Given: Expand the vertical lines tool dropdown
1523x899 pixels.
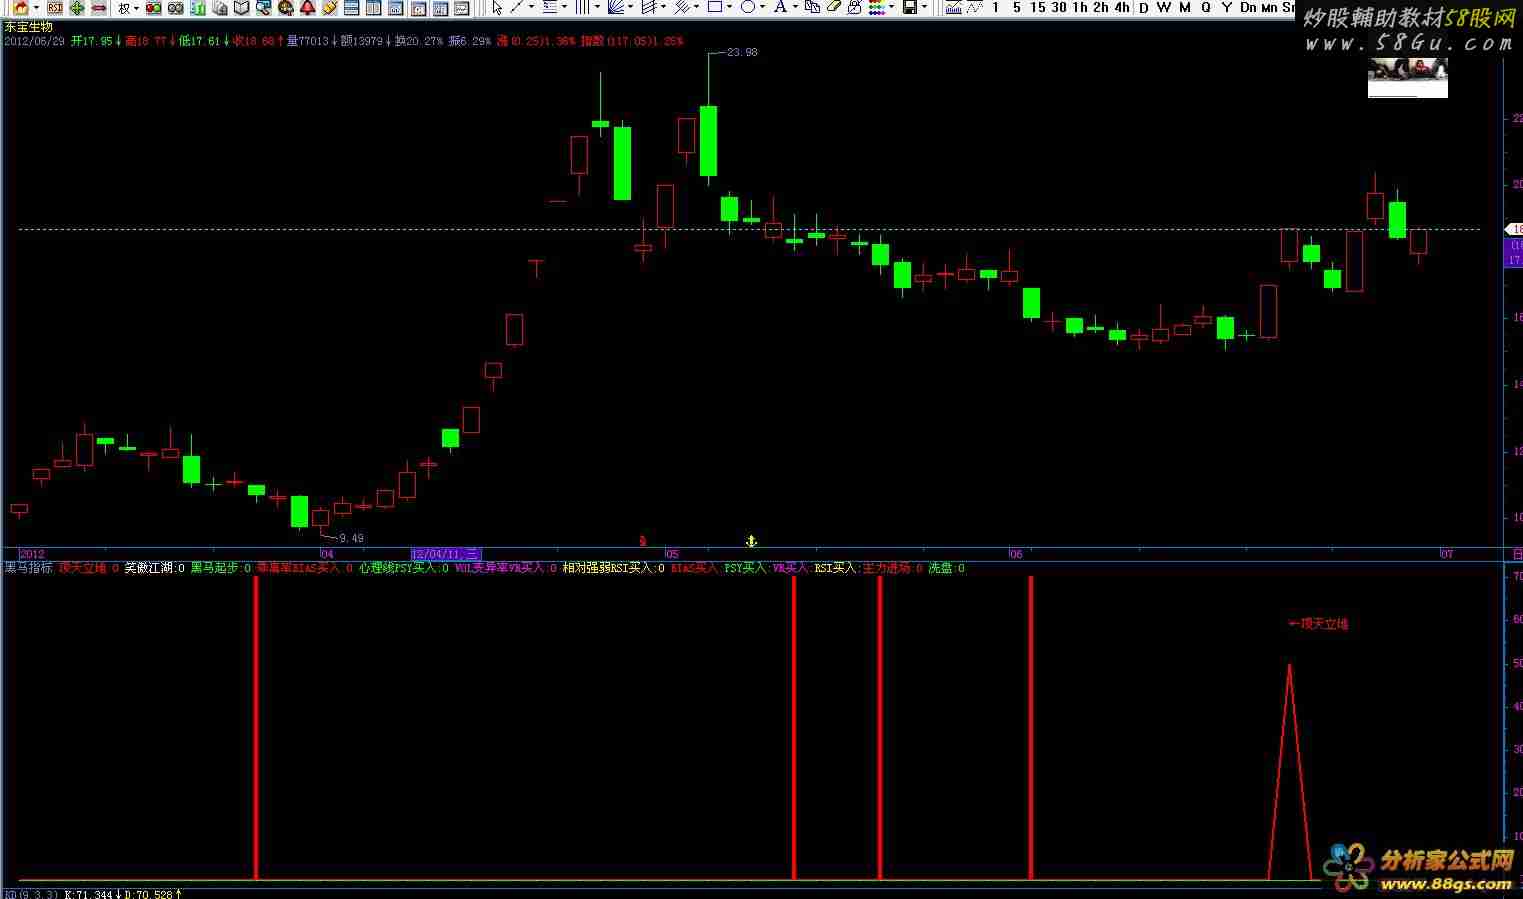Looking at the screenshot, I should coord(597,8).
